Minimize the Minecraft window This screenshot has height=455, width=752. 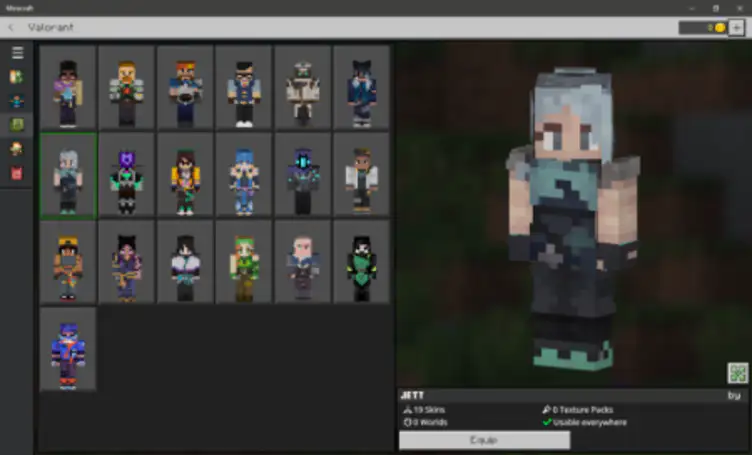point(692,8)
